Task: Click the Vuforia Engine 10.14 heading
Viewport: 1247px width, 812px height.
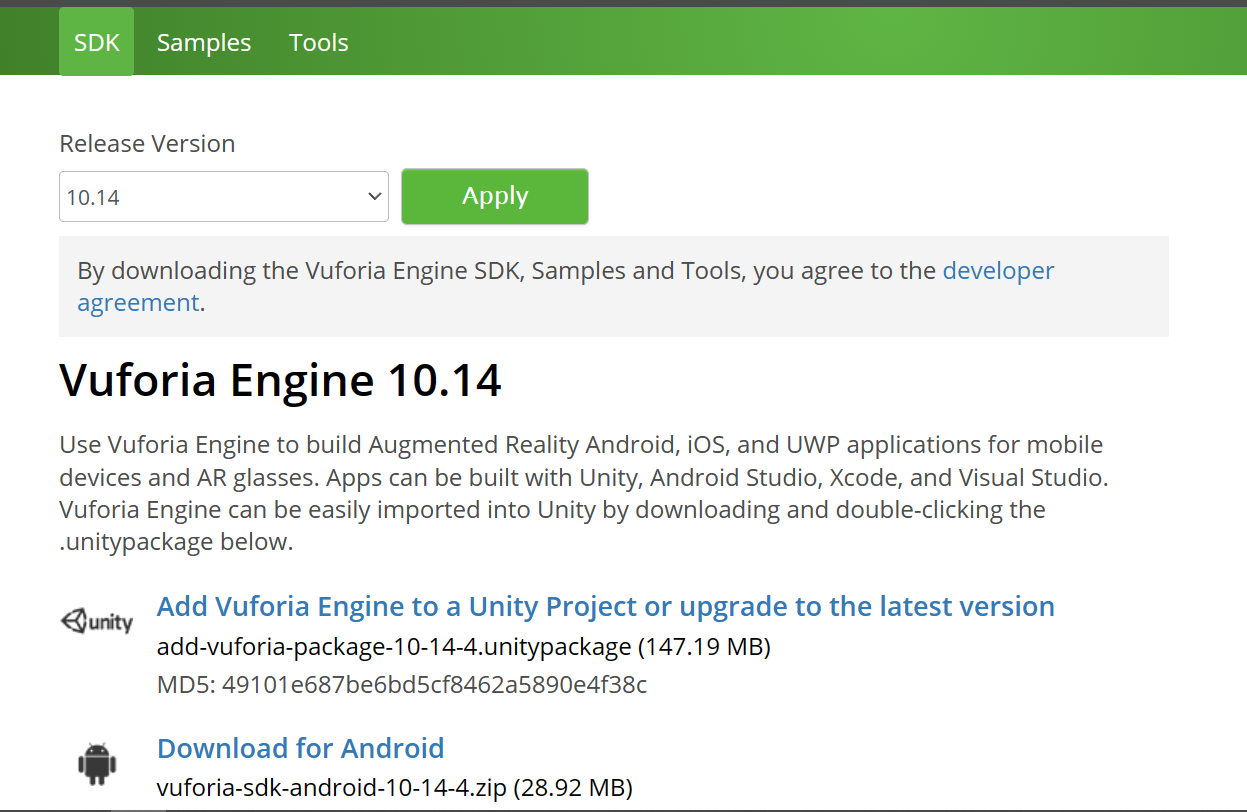Action: [280, 380]
